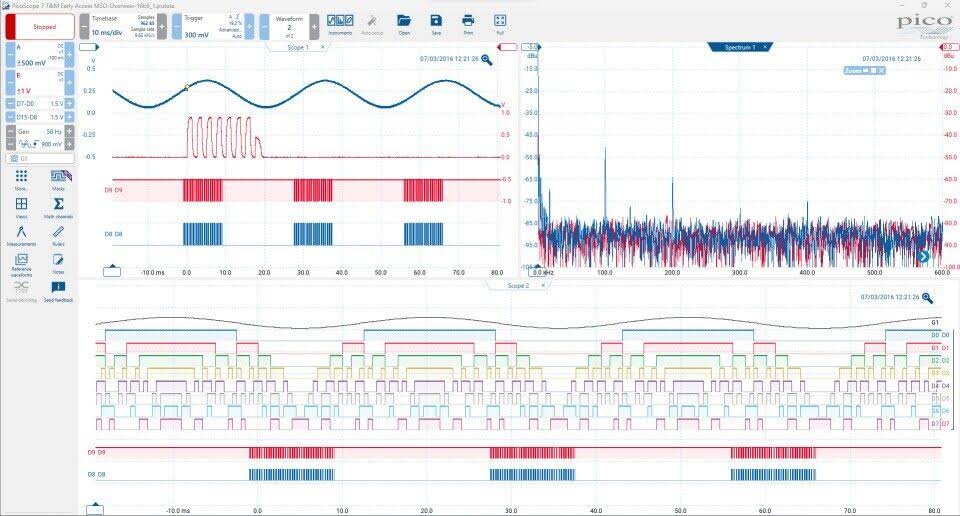Increase timebase with the plus button
This screenshot has height=516, width=960.
pyautogui.click(x=162, y=27)
